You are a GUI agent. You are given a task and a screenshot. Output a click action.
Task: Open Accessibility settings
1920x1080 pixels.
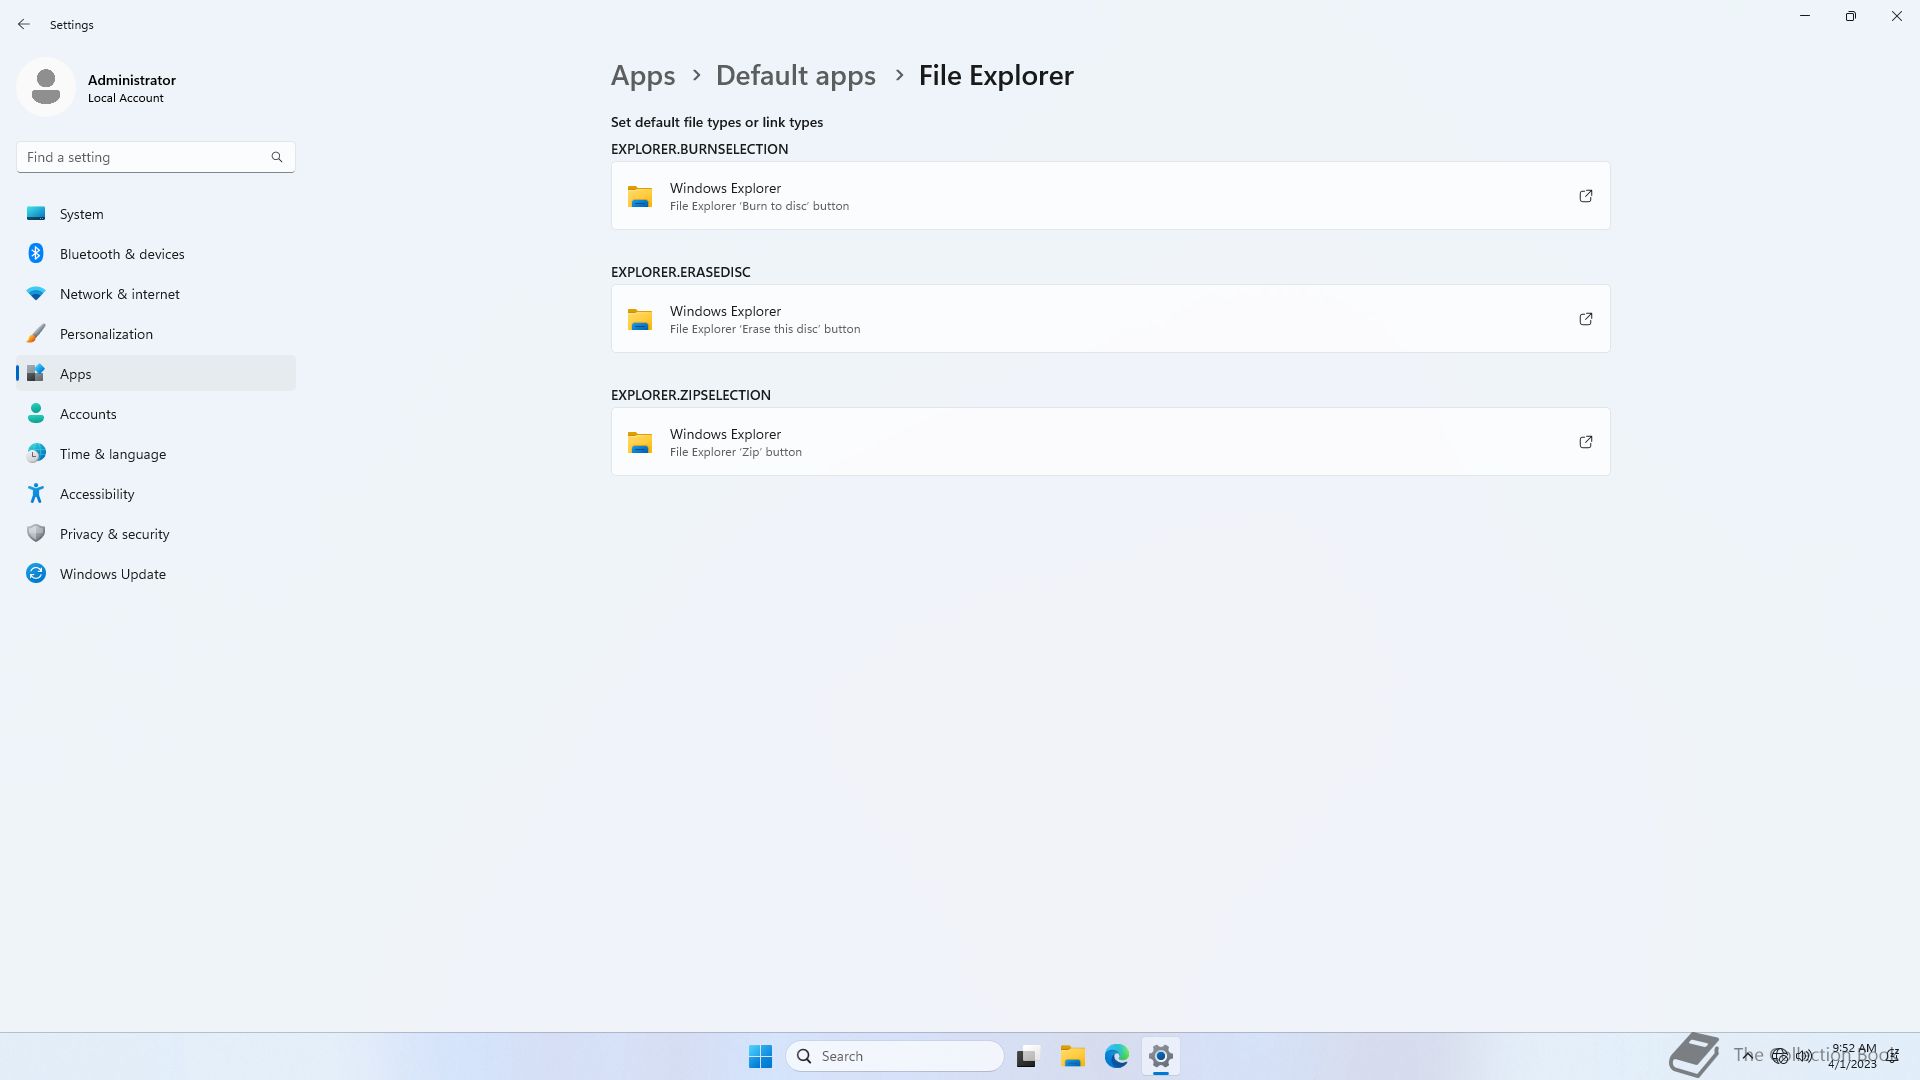pos(156,494)
